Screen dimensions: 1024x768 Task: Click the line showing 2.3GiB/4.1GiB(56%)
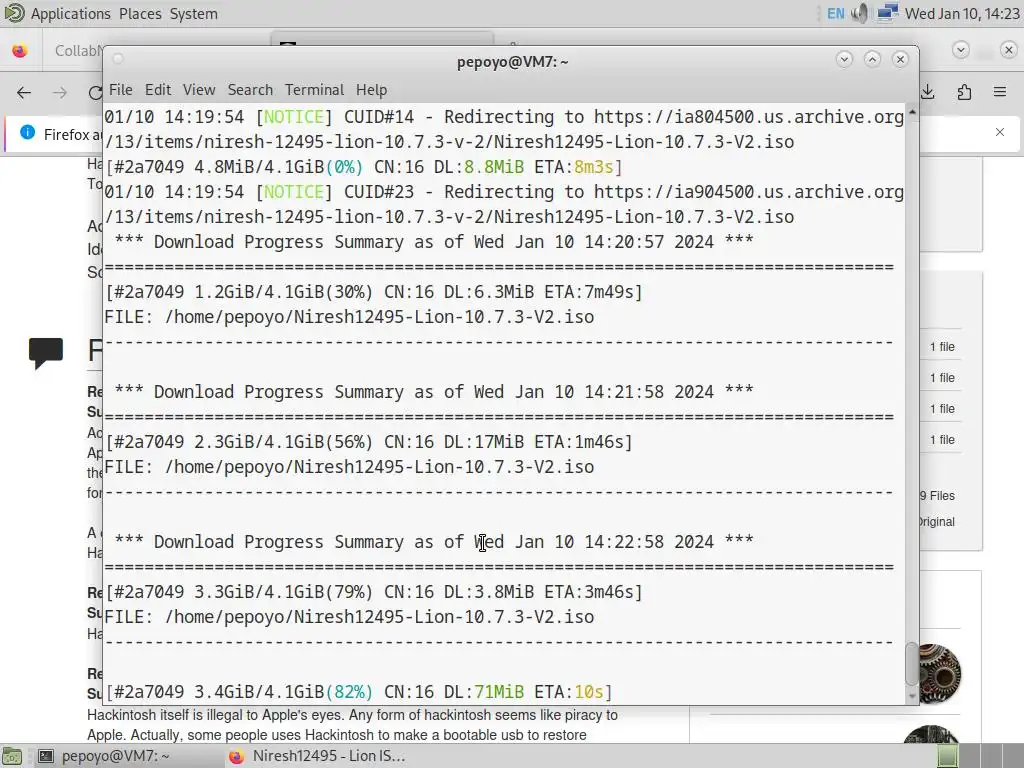click(x=369, y=442)
